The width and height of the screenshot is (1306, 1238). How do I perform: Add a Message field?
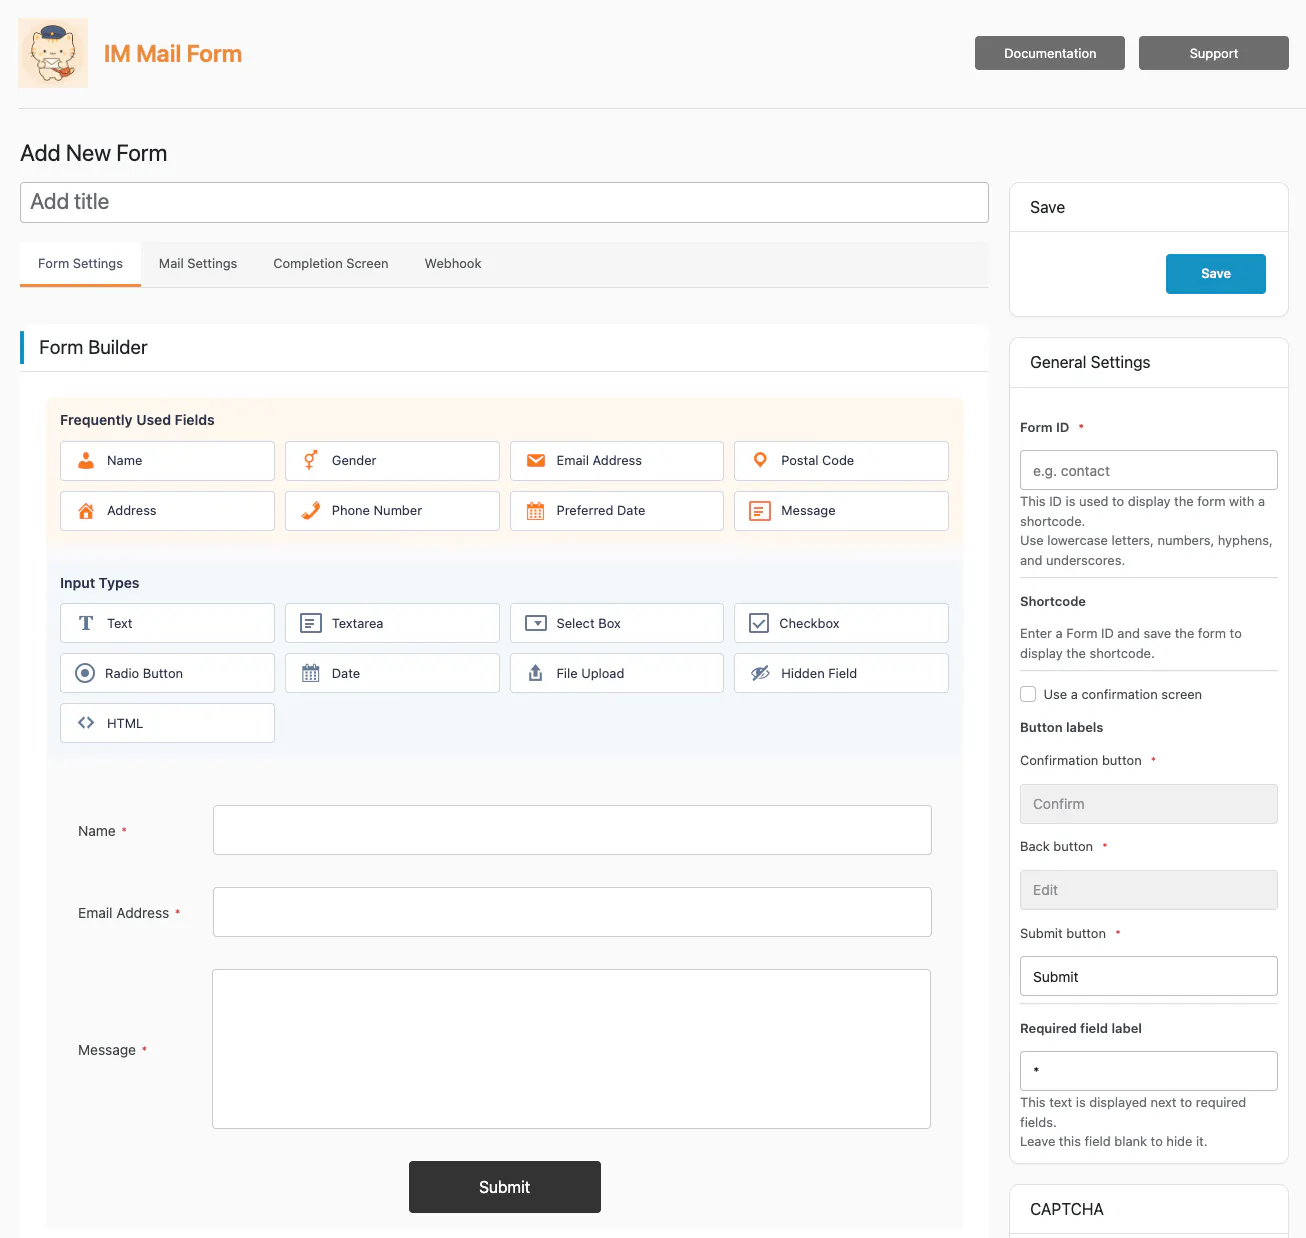(841, 511)
